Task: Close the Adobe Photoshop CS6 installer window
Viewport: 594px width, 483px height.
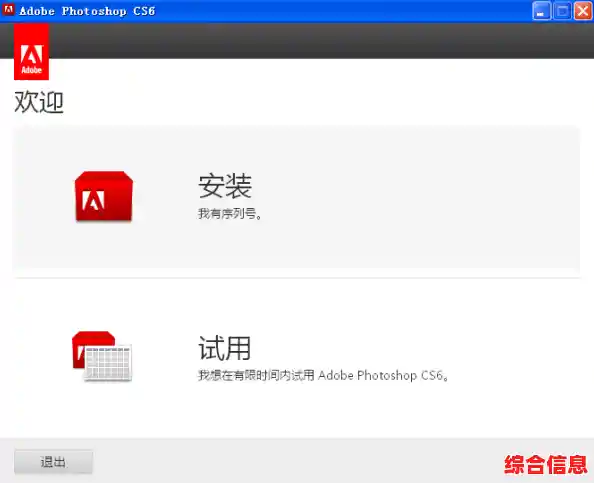Action: click(x=582, y=11)
